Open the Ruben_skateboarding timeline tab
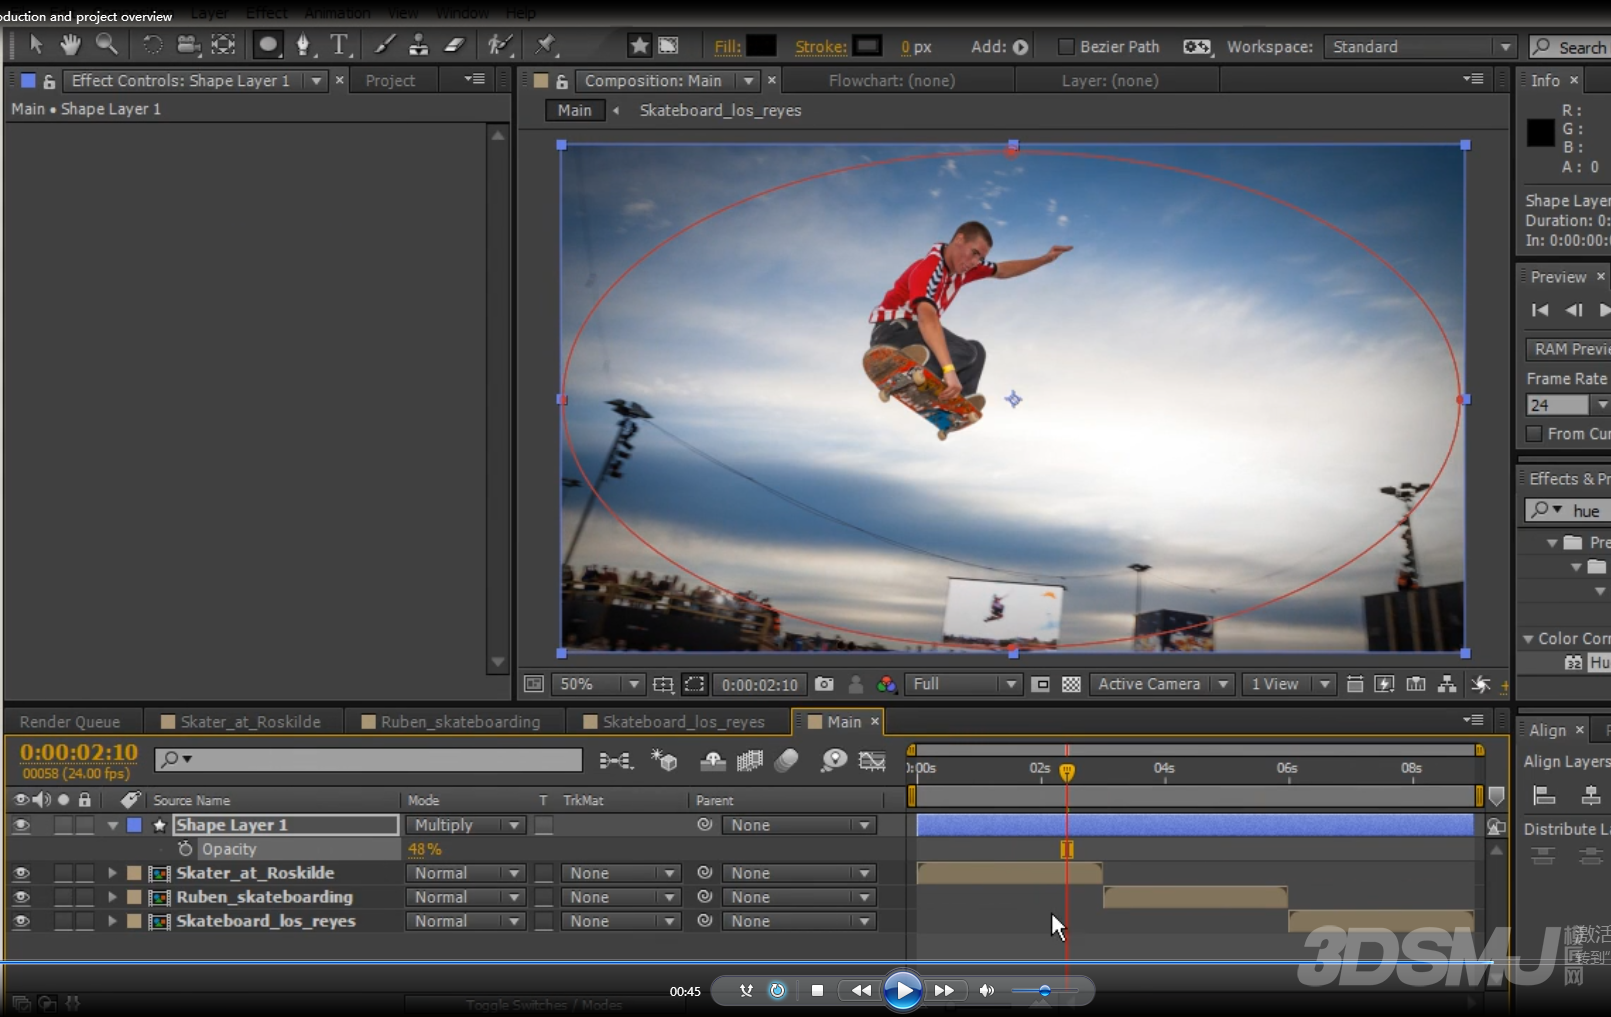 point(451,721)
